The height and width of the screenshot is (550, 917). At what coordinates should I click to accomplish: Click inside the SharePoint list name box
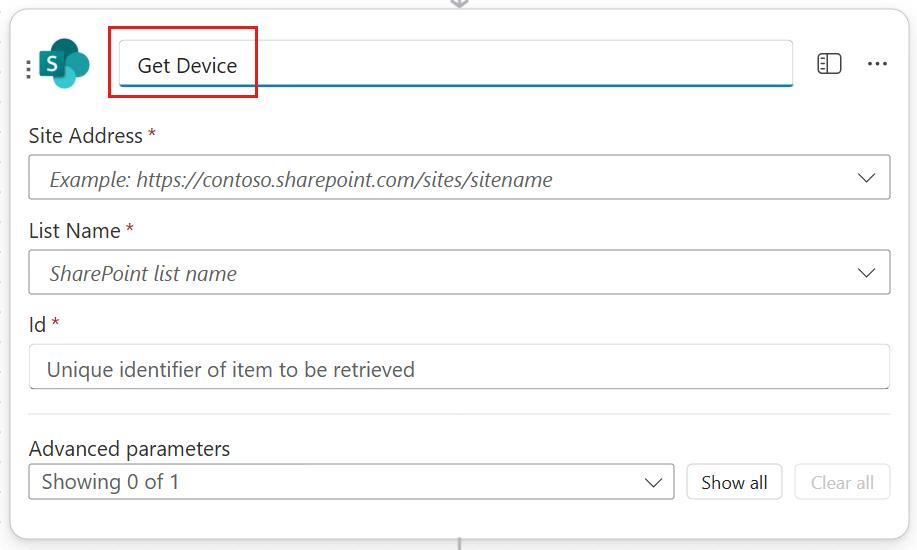click(x=440, y=273)
